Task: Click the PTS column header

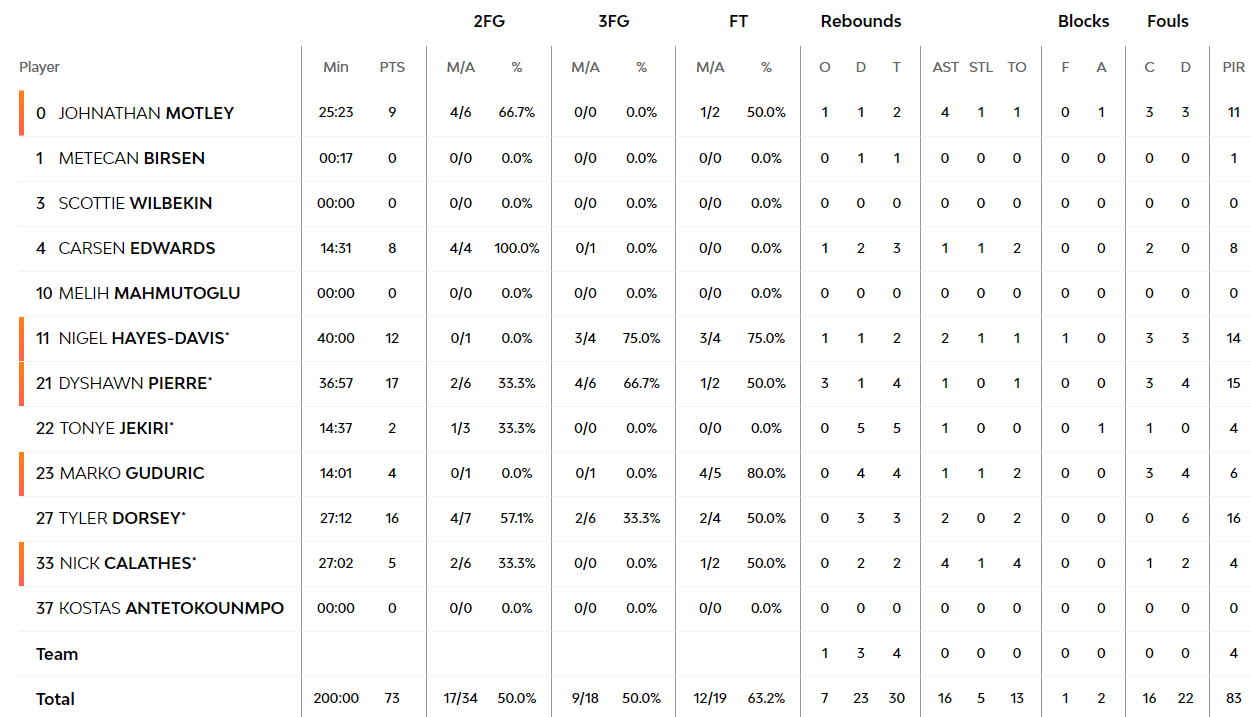Action: [x=392, y=67]
